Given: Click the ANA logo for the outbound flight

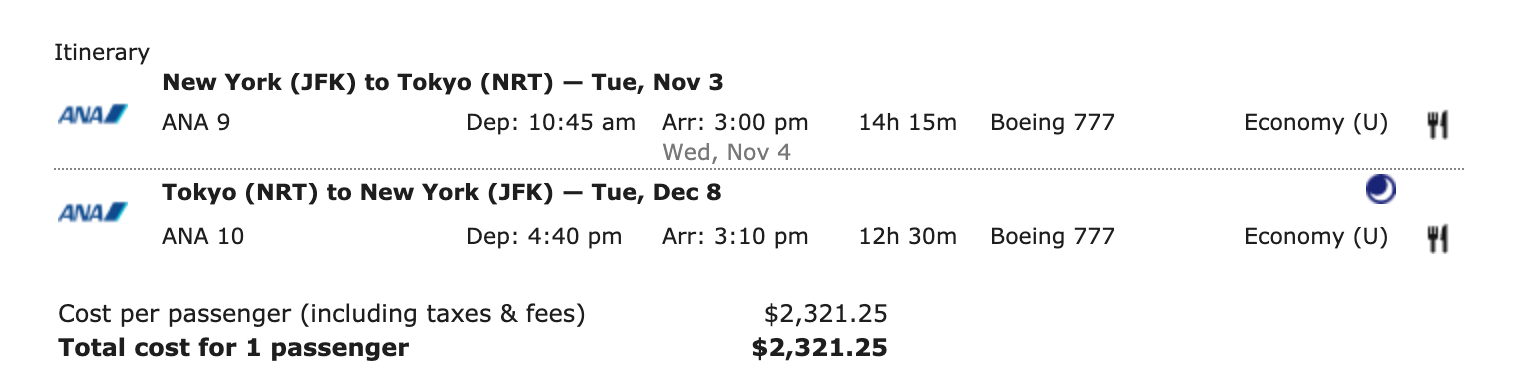Looking at the screenshot, I should 93,115.
